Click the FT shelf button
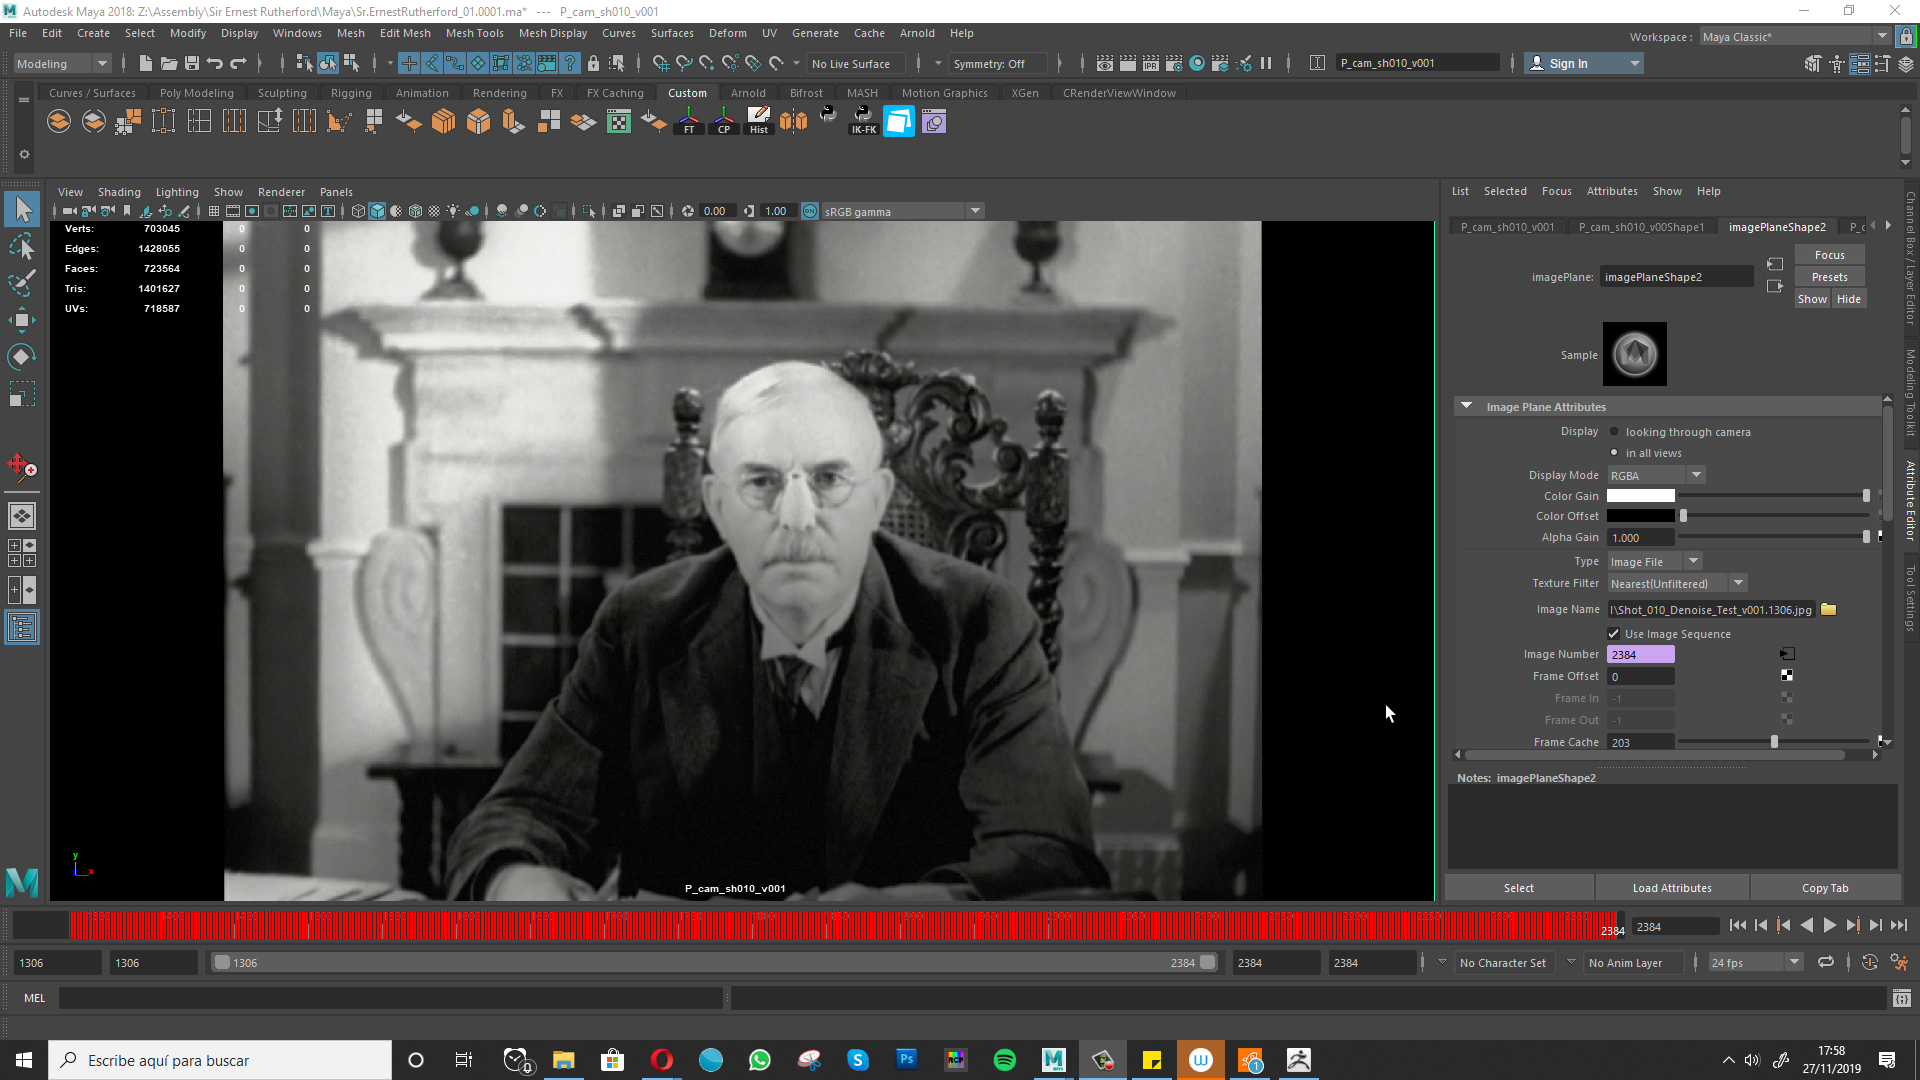 tap(689, 122)
